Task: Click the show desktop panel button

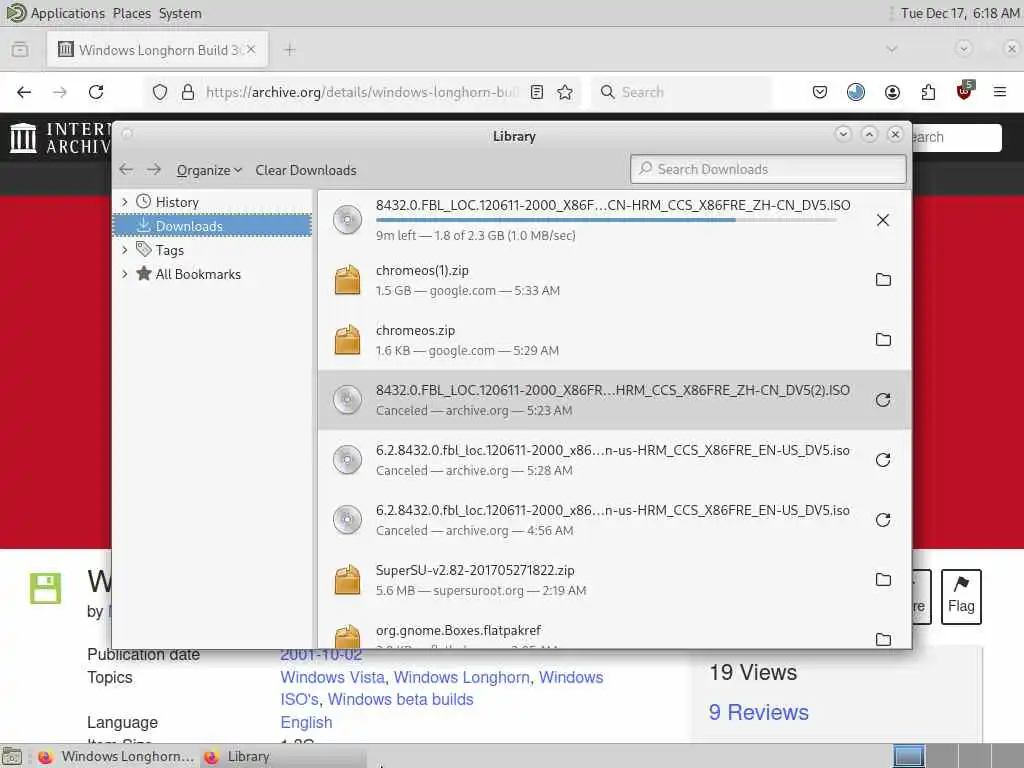Action: (x=12, y=756)
